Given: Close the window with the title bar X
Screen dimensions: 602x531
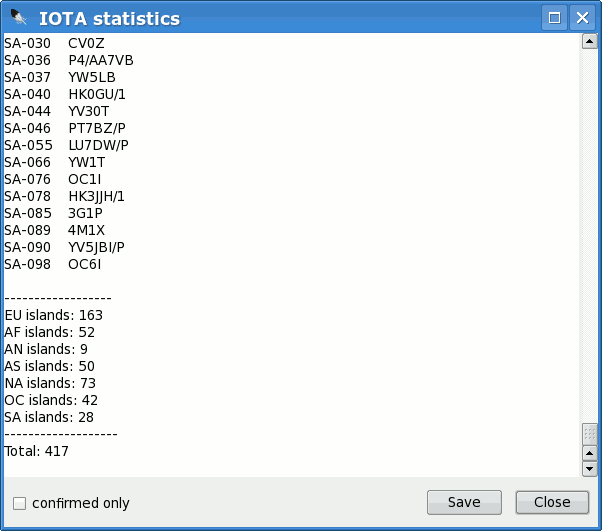Looking at the screenshot, I should pos(582,18).
